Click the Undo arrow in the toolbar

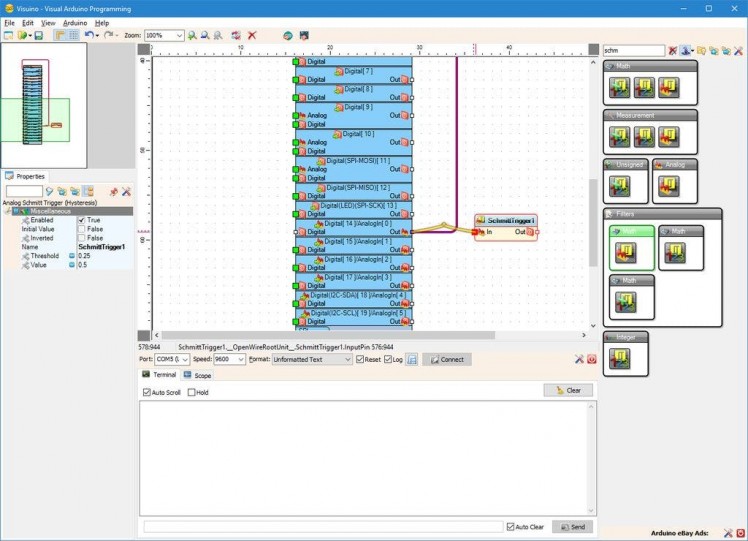(89, 35)
